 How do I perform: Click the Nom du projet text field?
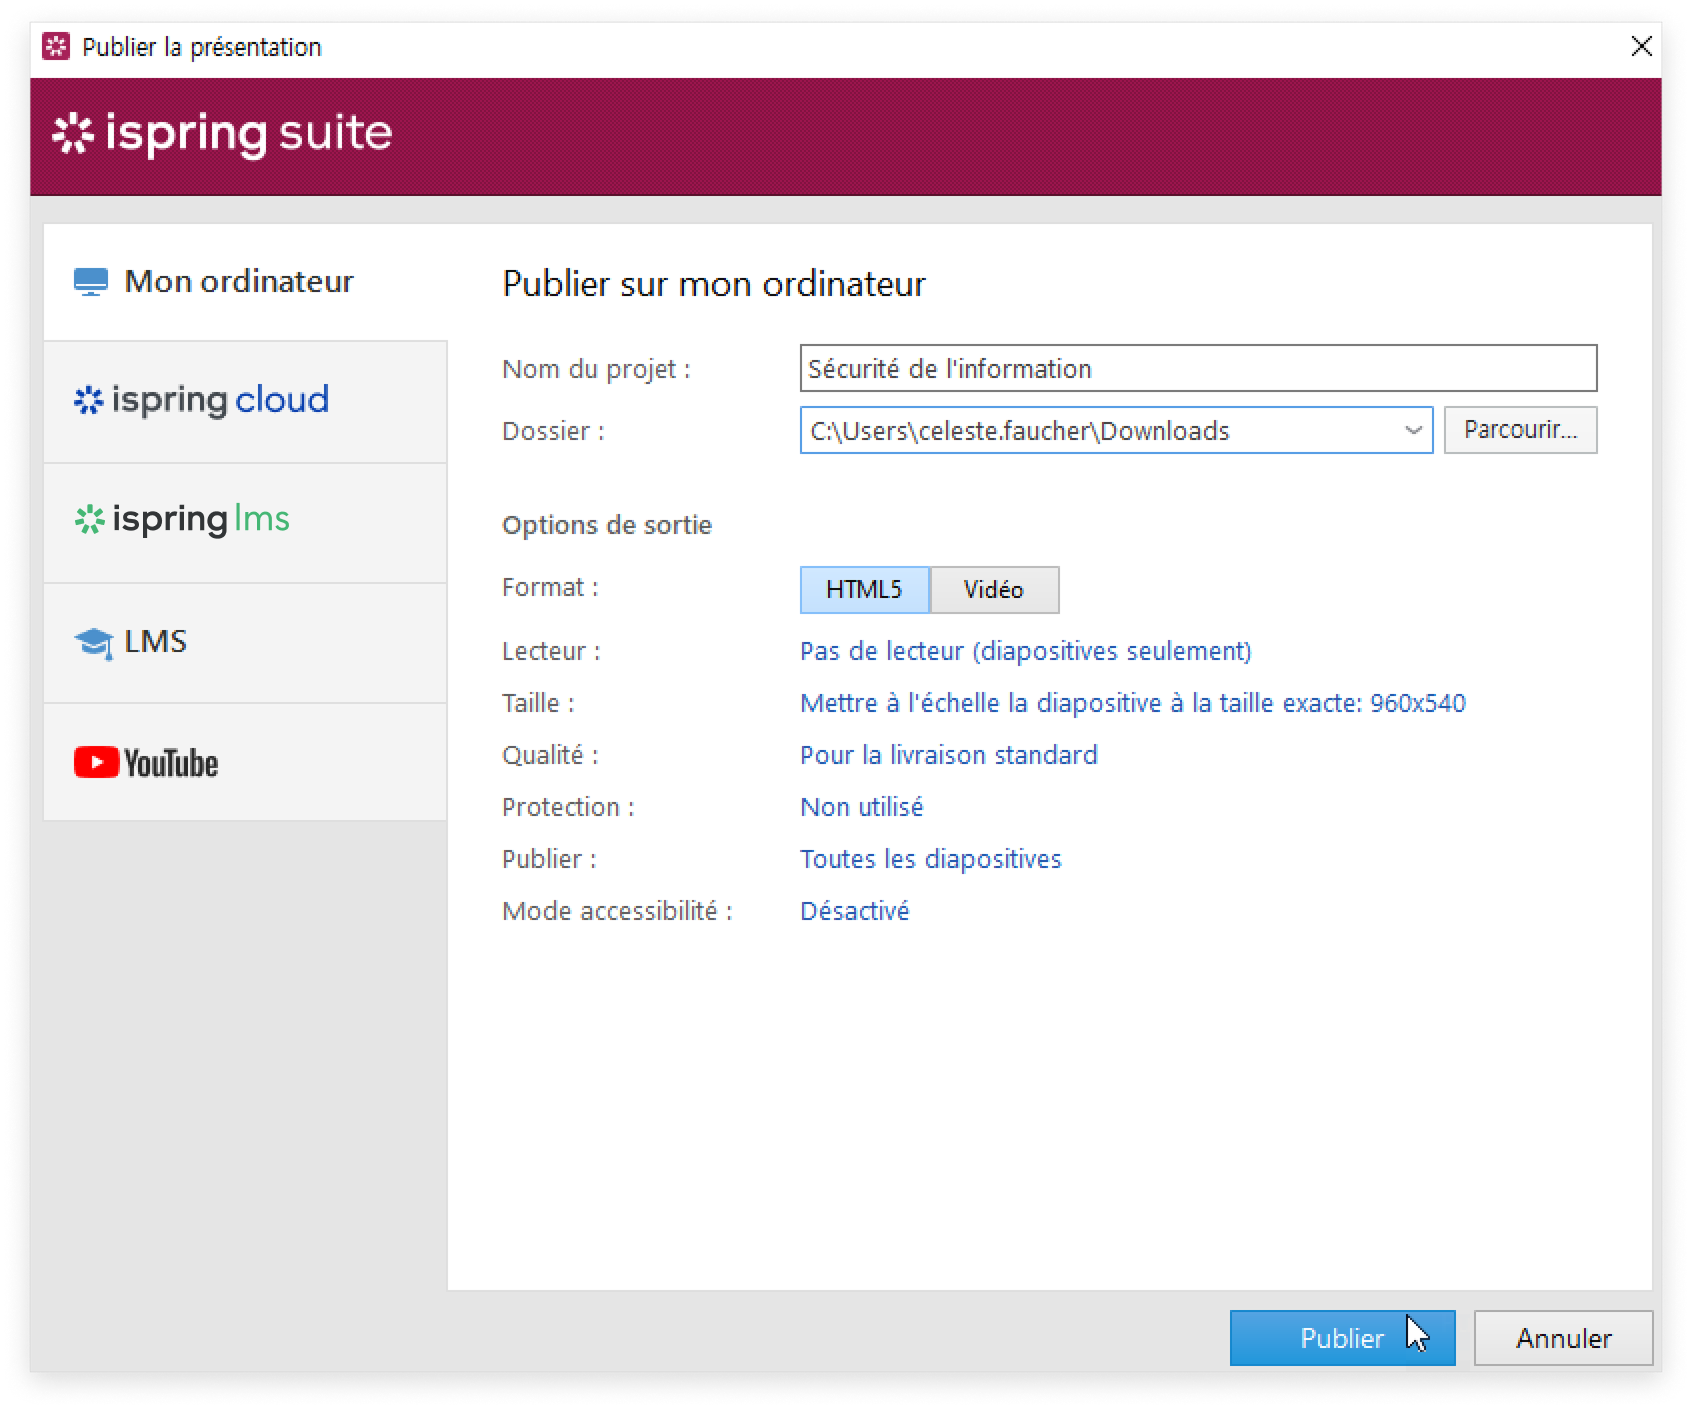(1197, 369)
